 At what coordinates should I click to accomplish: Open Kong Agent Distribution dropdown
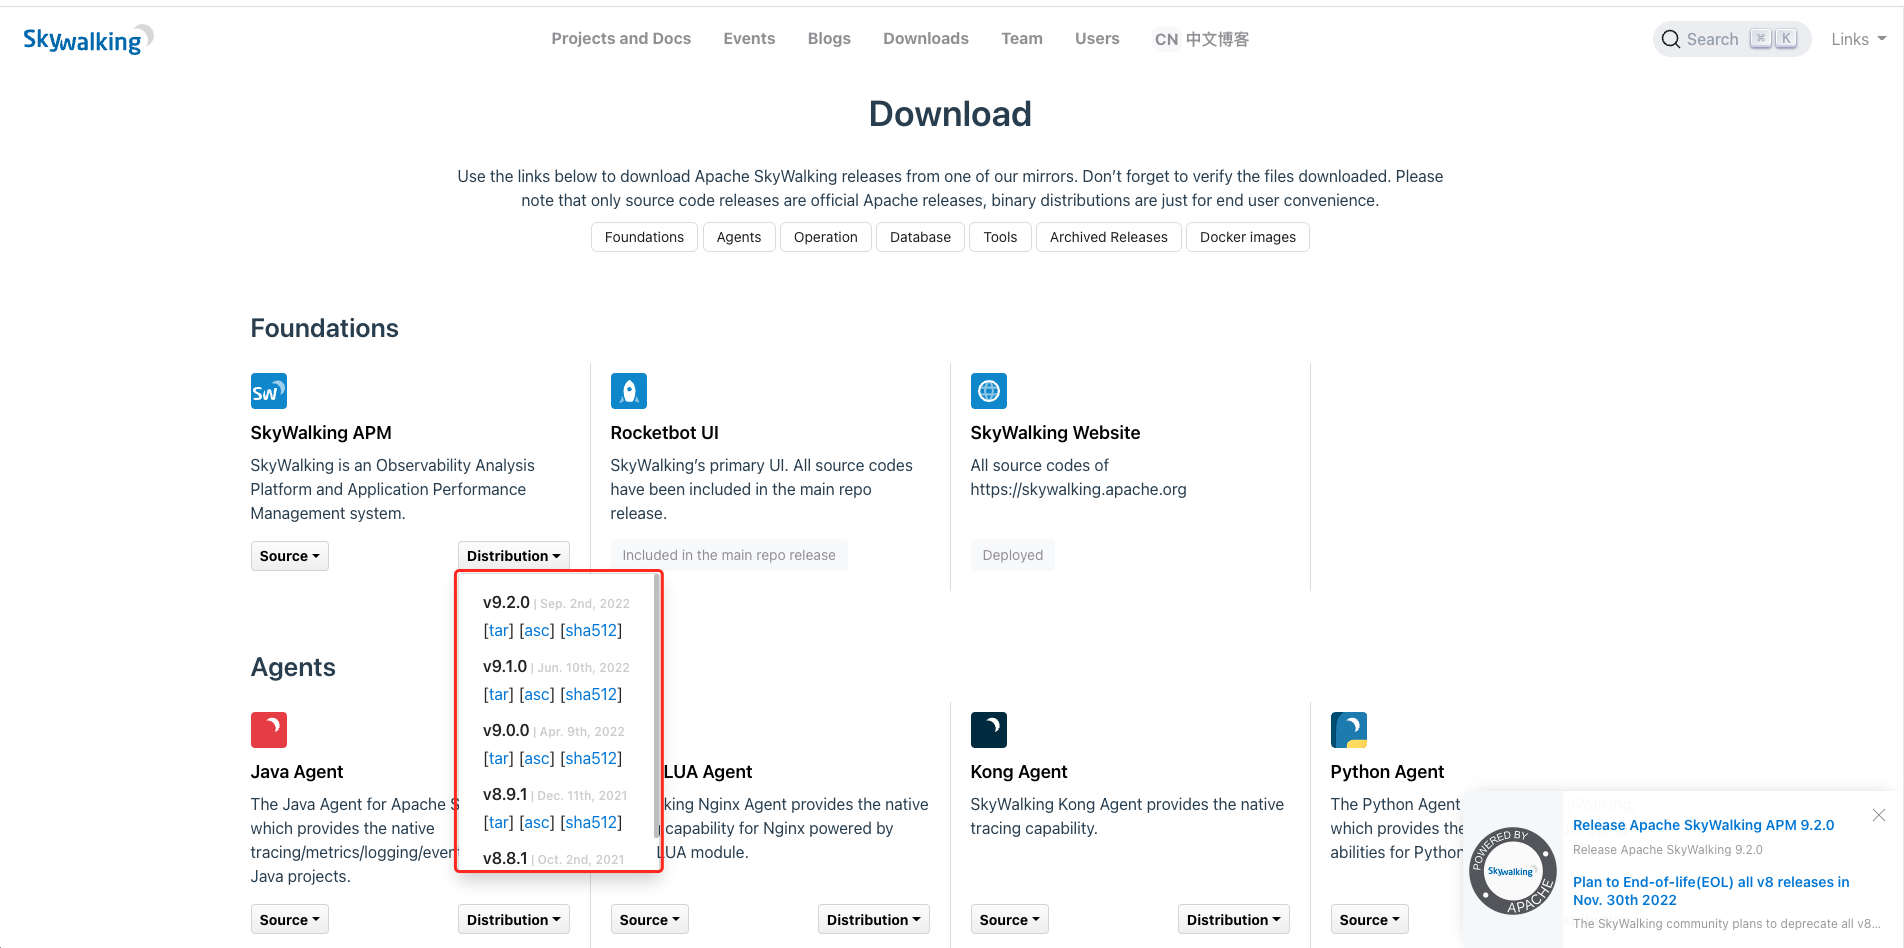pos(1233,920)
